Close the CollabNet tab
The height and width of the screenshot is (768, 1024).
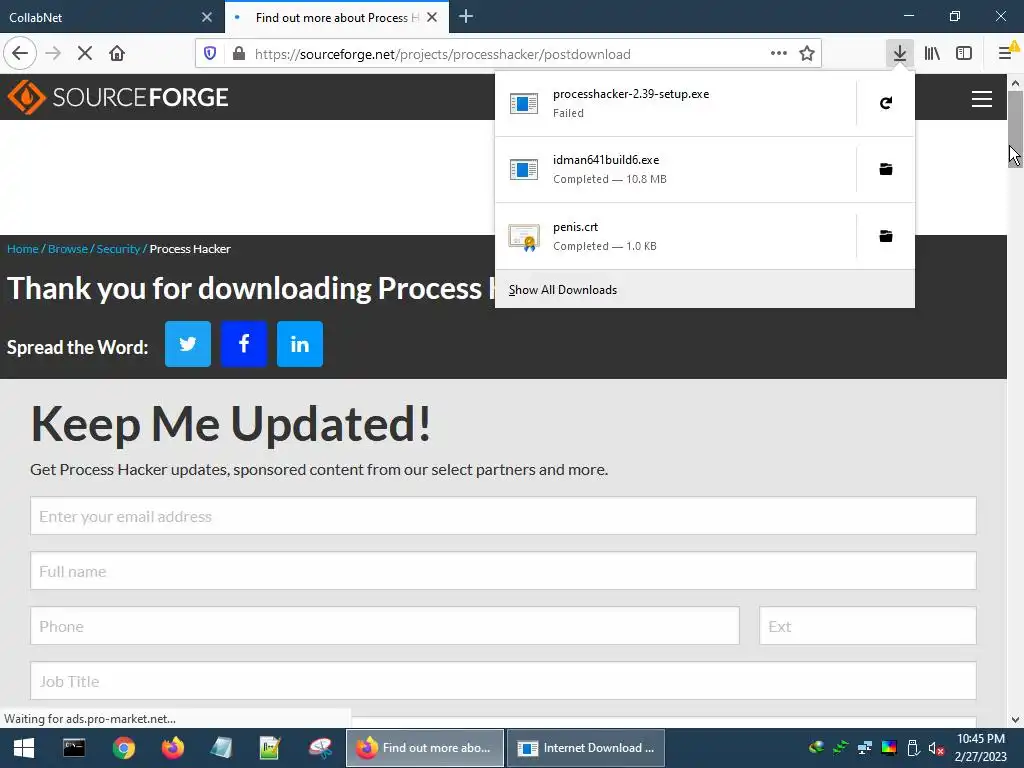tap(207, 17)
